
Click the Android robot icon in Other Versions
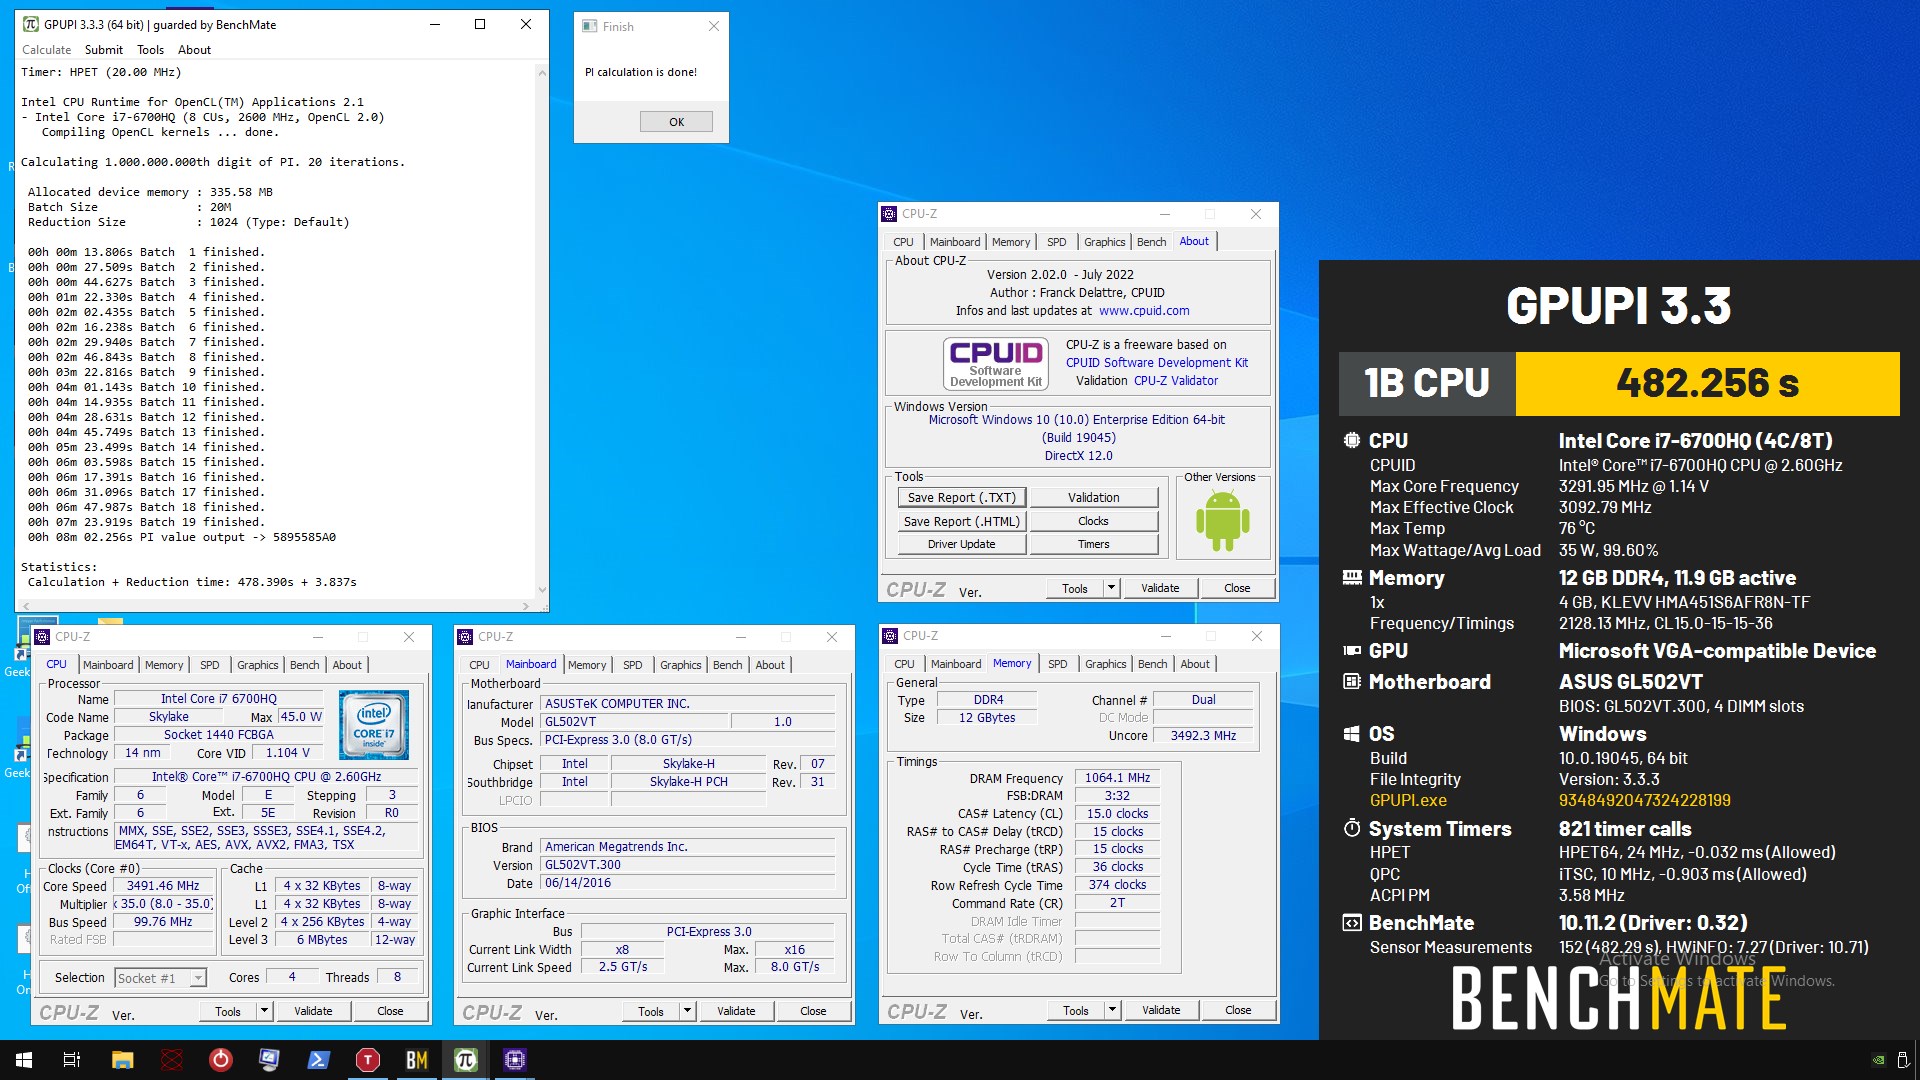tap(1222, 522)
